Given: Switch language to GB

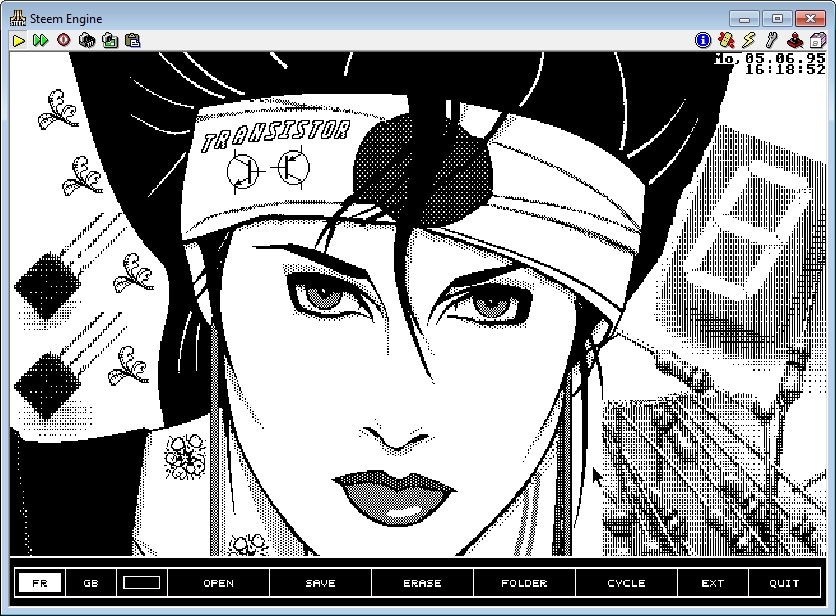Looking at the screenshot, I should tap(91, 583).
